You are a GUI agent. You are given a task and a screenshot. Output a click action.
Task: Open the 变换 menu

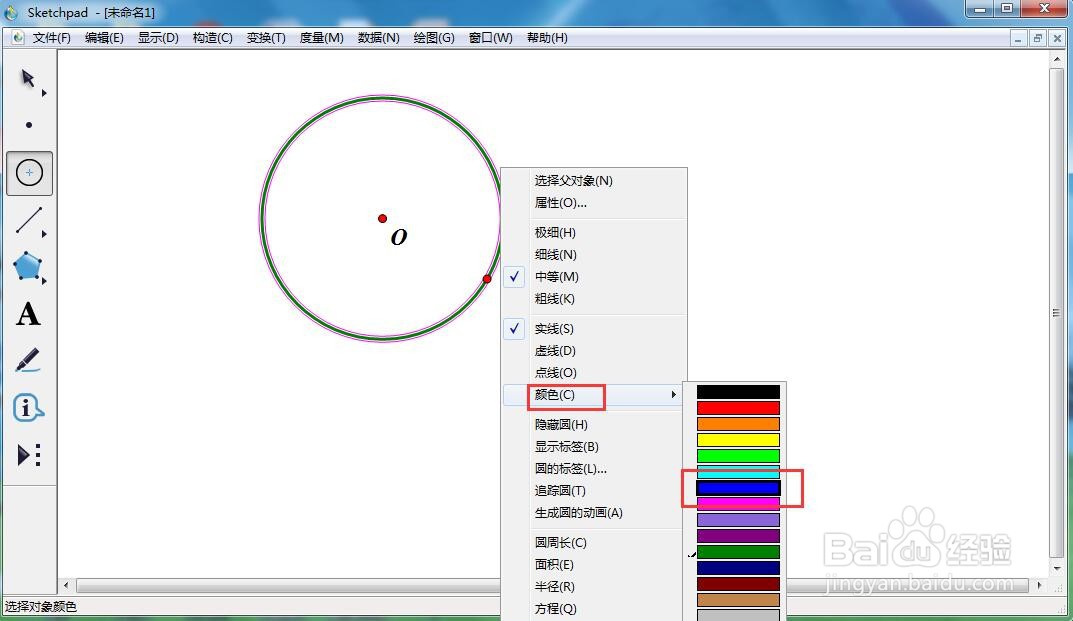pos(266,37)
